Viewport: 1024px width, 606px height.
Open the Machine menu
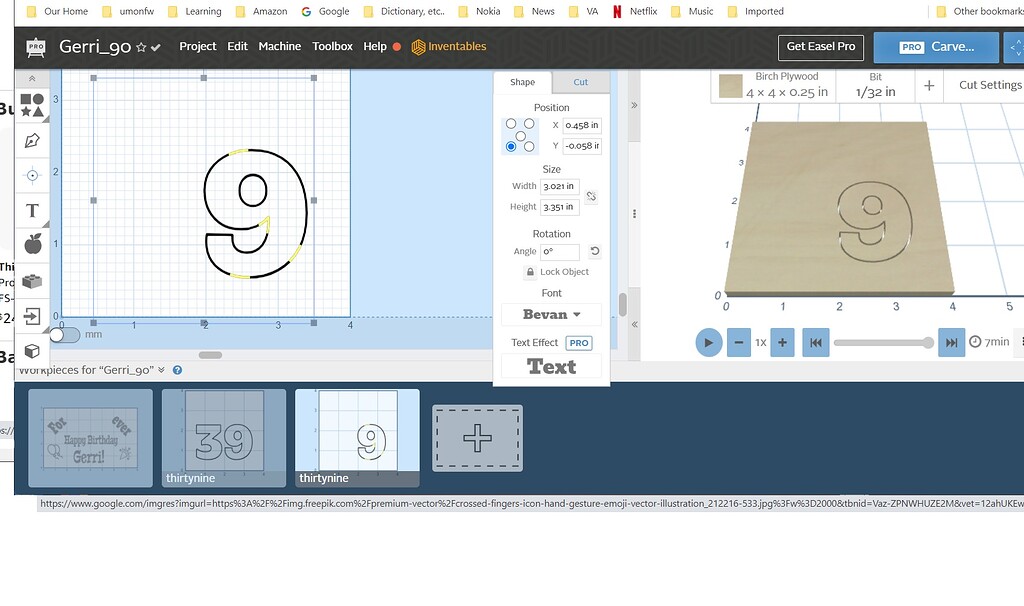point(280,46)
